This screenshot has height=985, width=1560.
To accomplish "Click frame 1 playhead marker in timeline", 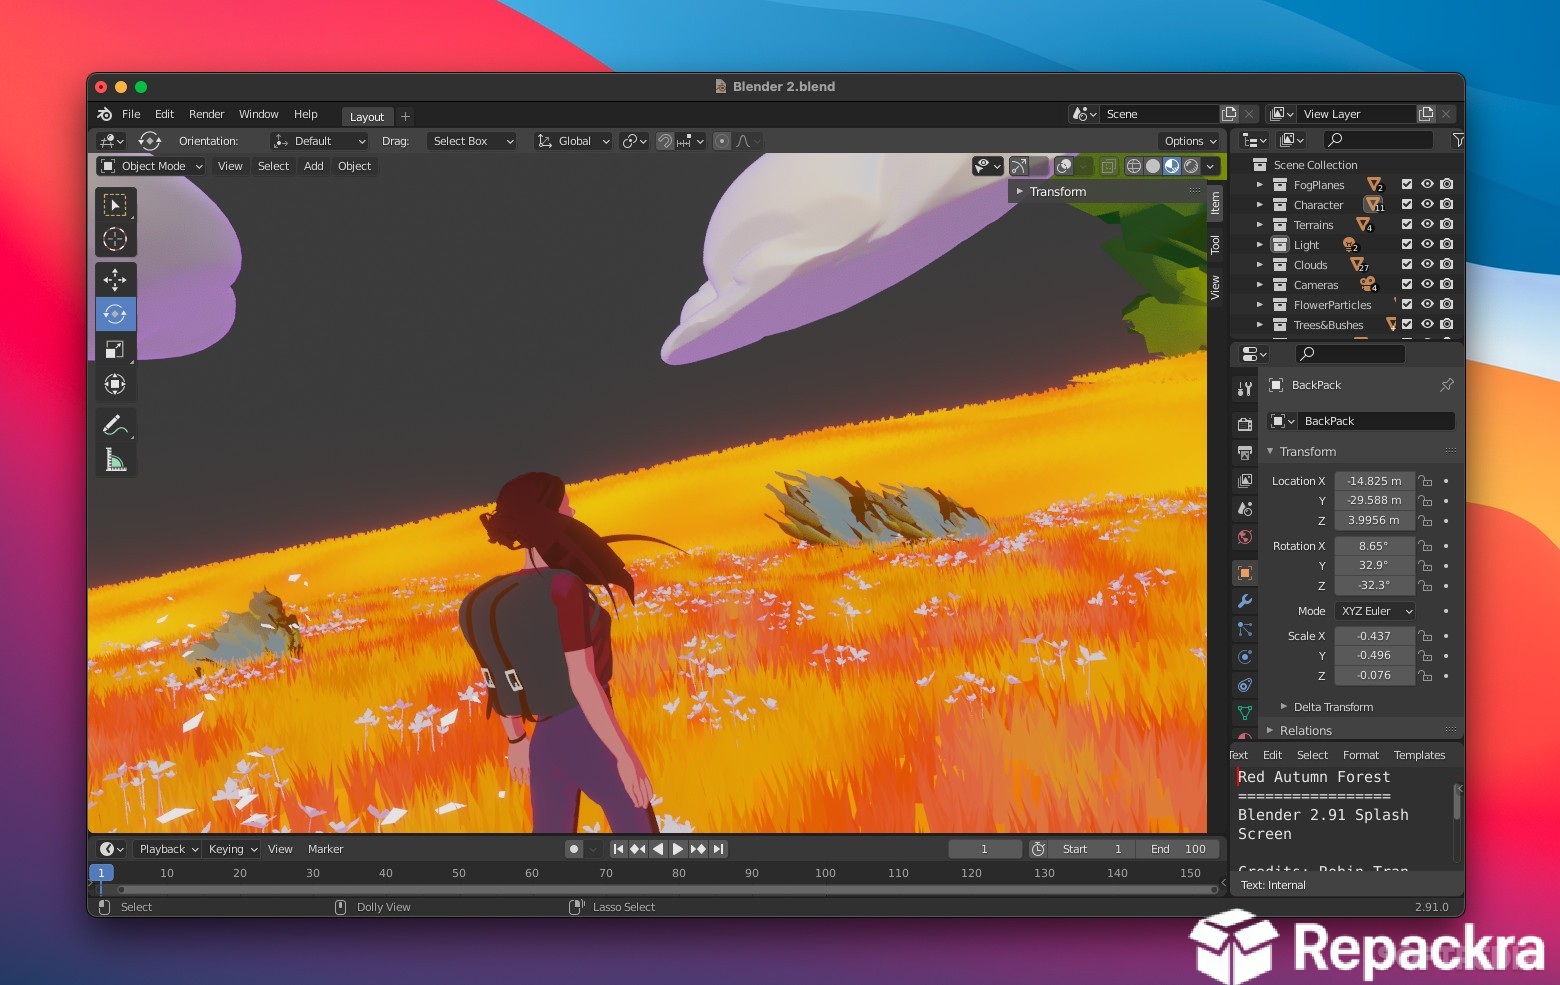I will pos(101,873).
